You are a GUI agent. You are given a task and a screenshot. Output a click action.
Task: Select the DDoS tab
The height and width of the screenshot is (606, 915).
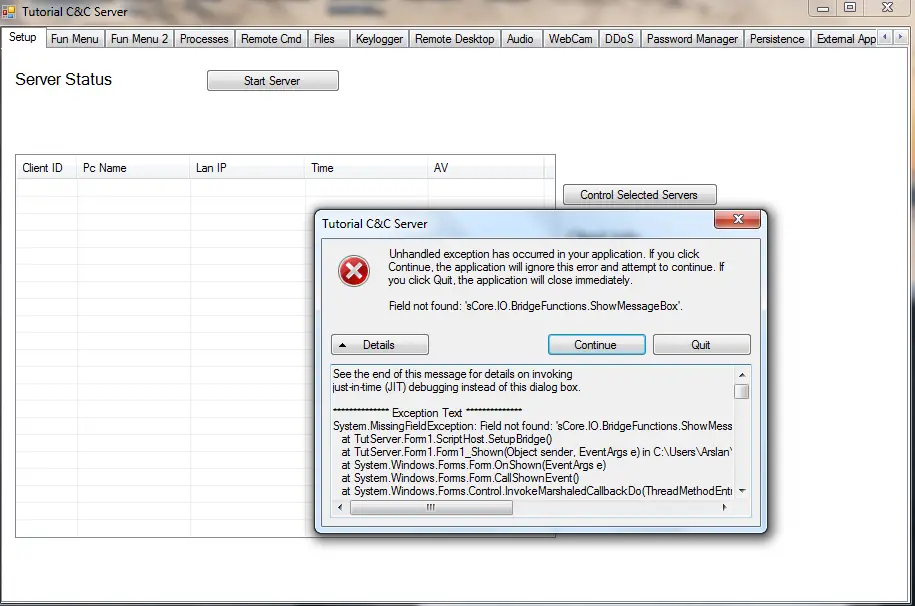pyautogui.click(x=619, y=39)
